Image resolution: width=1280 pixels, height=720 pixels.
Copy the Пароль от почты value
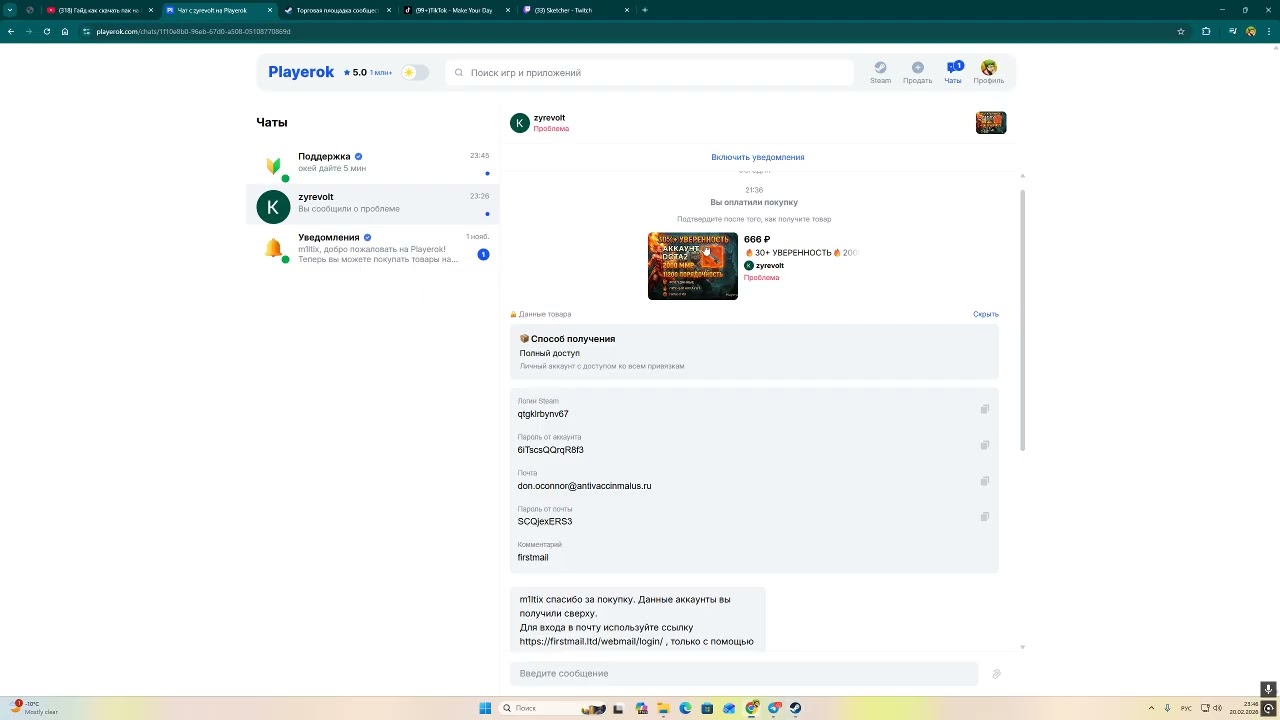pos(985,517)
